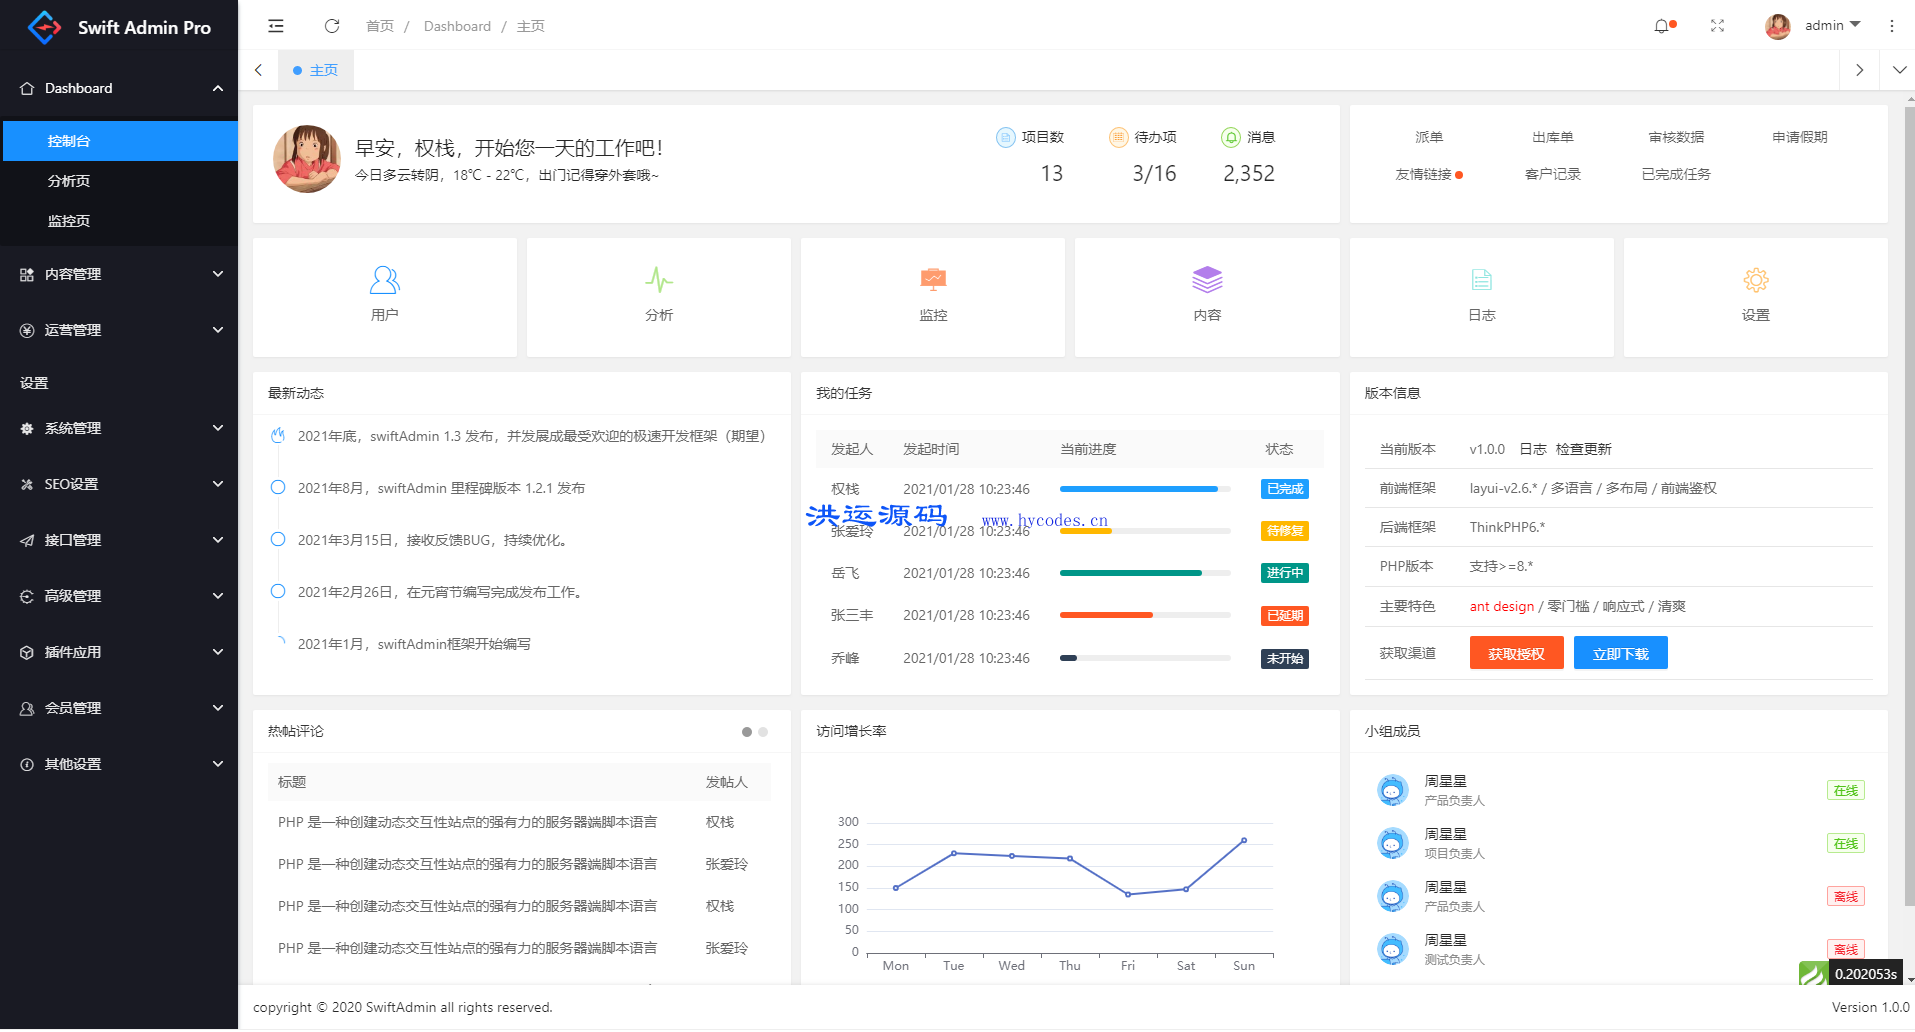
Task: Click the 插件应用 cube sidebar icon
Action: coord(27,652)
